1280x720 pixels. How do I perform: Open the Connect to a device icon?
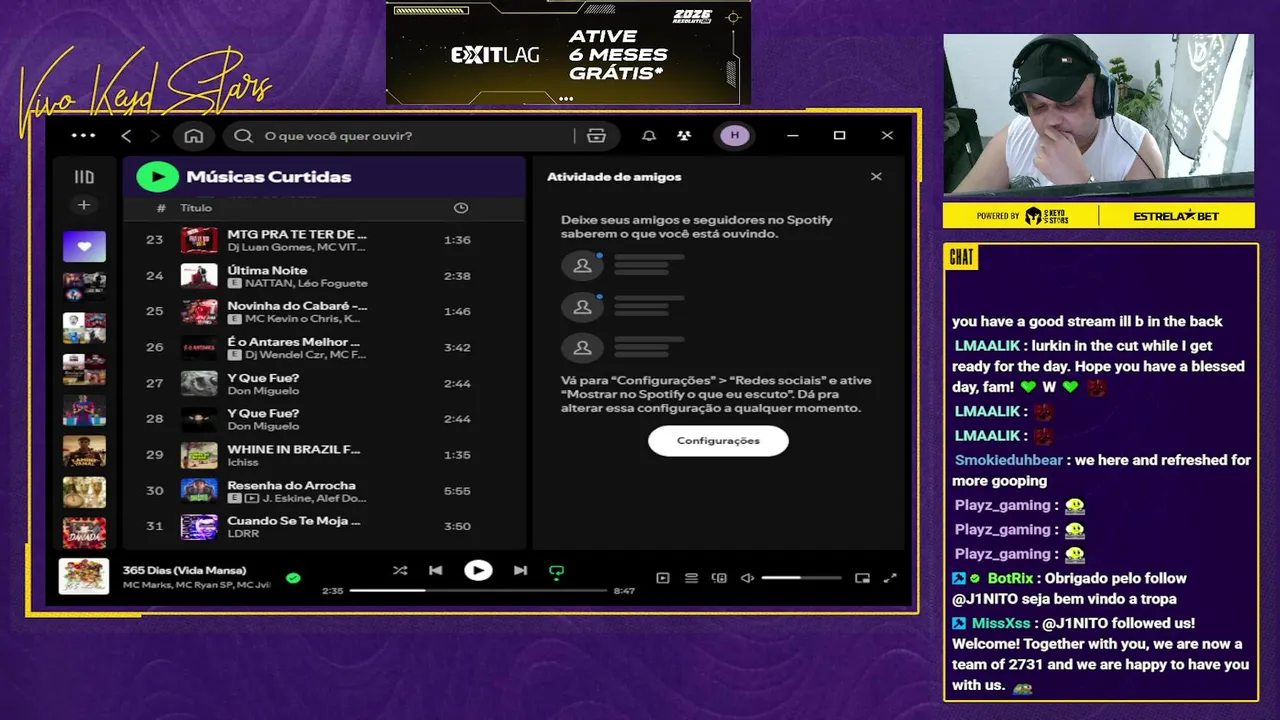point(719,578)
